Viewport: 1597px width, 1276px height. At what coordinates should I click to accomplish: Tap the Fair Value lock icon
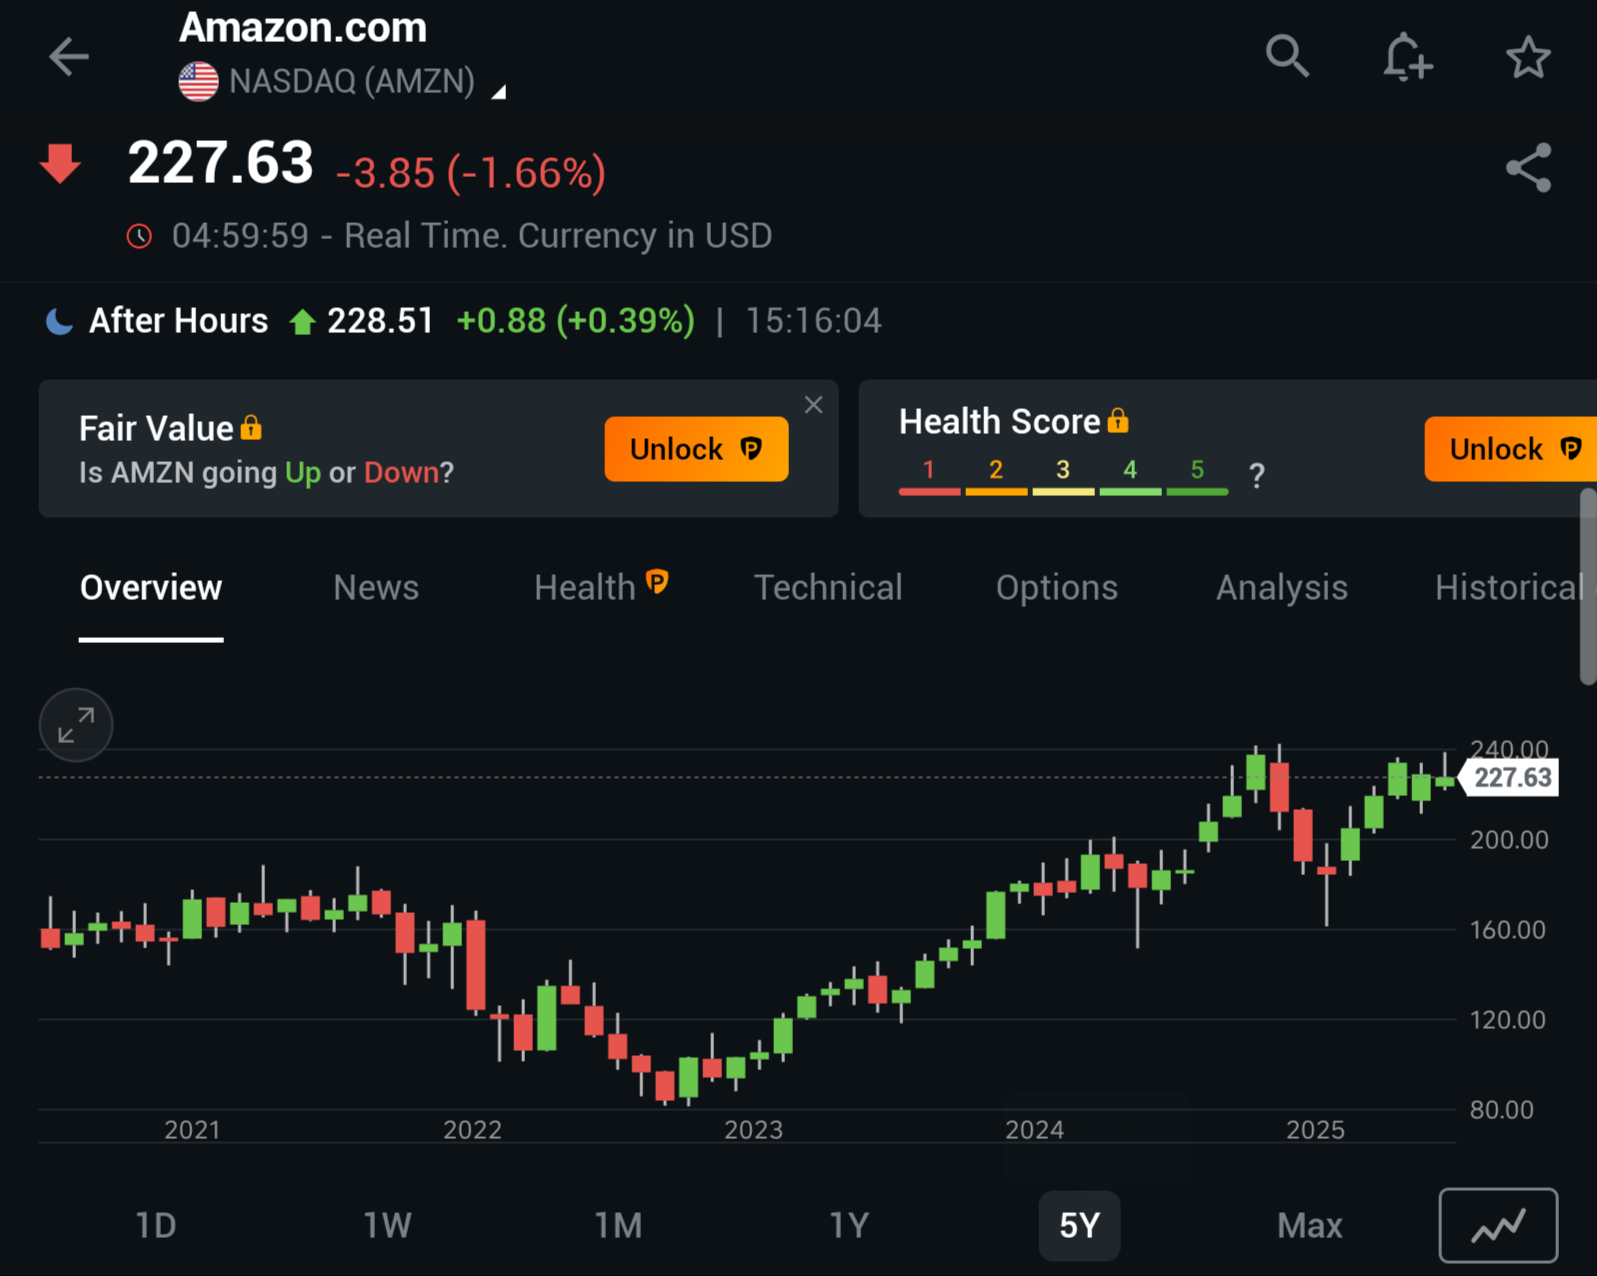(x=251, y=428)
